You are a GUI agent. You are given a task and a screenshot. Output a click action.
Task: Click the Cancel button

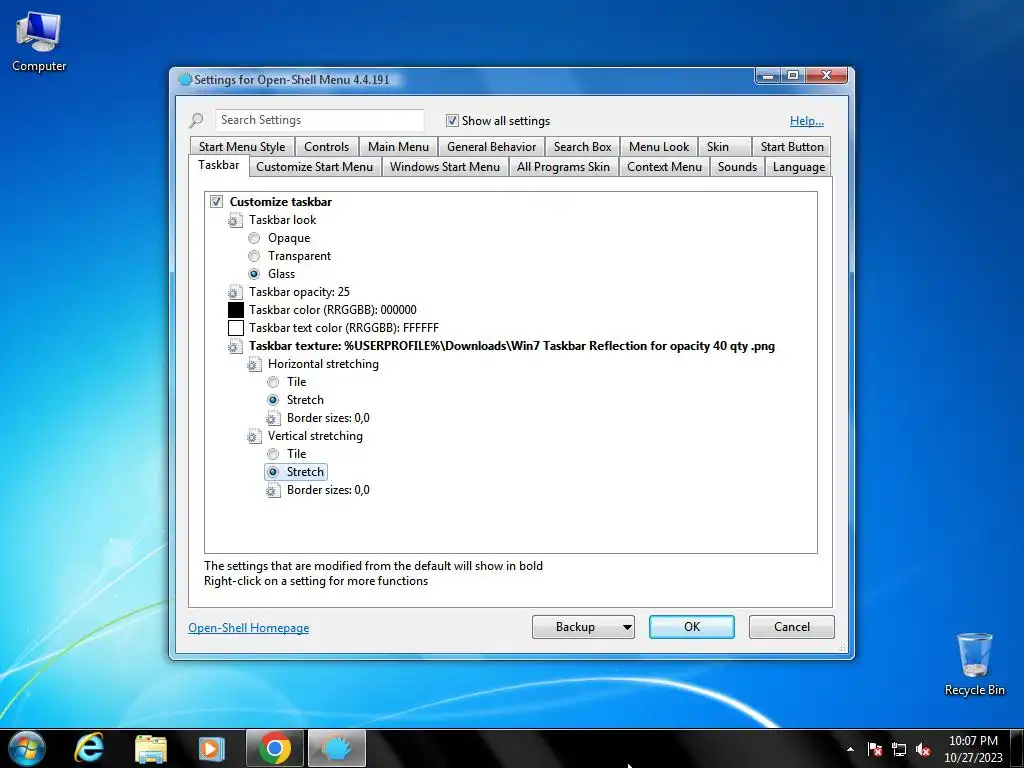[792, 627]
